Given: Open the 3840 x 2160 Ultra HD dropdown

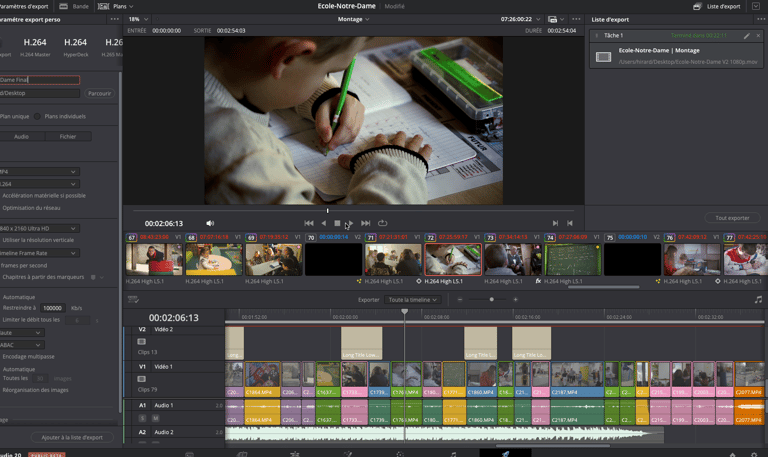Looking at the screenshot, I should coord(39,228).
